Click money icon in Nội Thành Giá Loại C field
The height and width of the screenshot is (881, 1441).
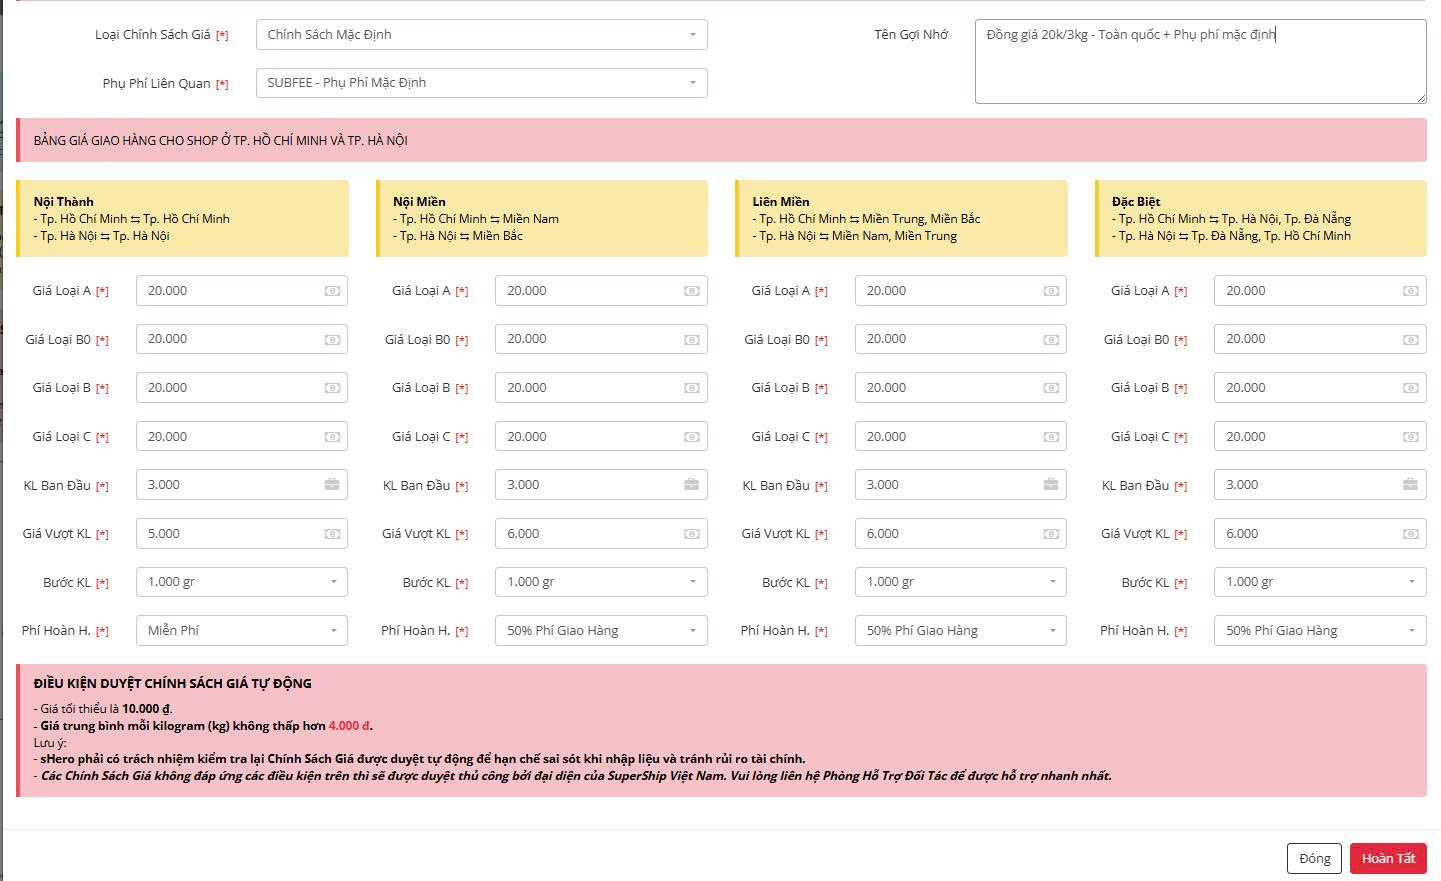(x=332, y=437)
